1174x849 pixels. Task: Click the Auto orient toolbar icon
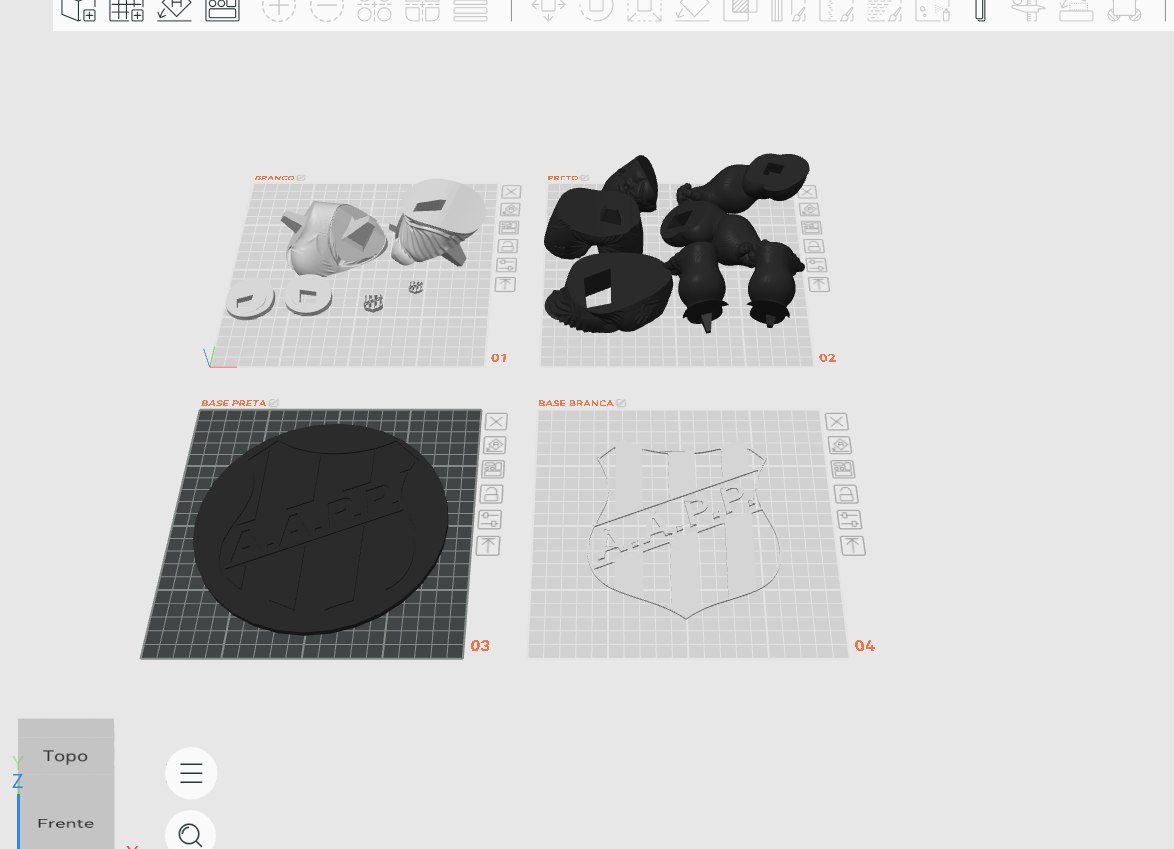[174, 10]
